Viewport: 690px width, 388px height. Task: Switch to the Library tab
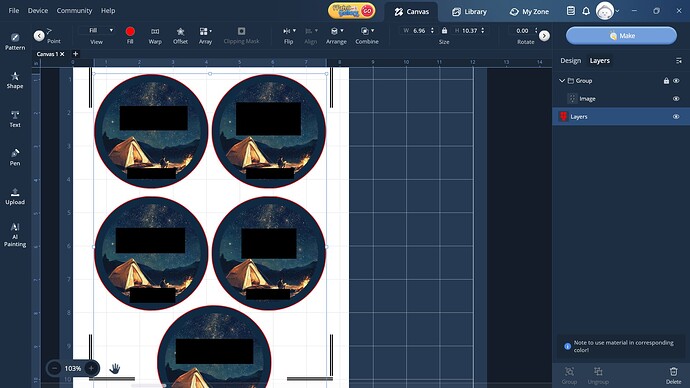pyautogui.click(x=469, y=12)
